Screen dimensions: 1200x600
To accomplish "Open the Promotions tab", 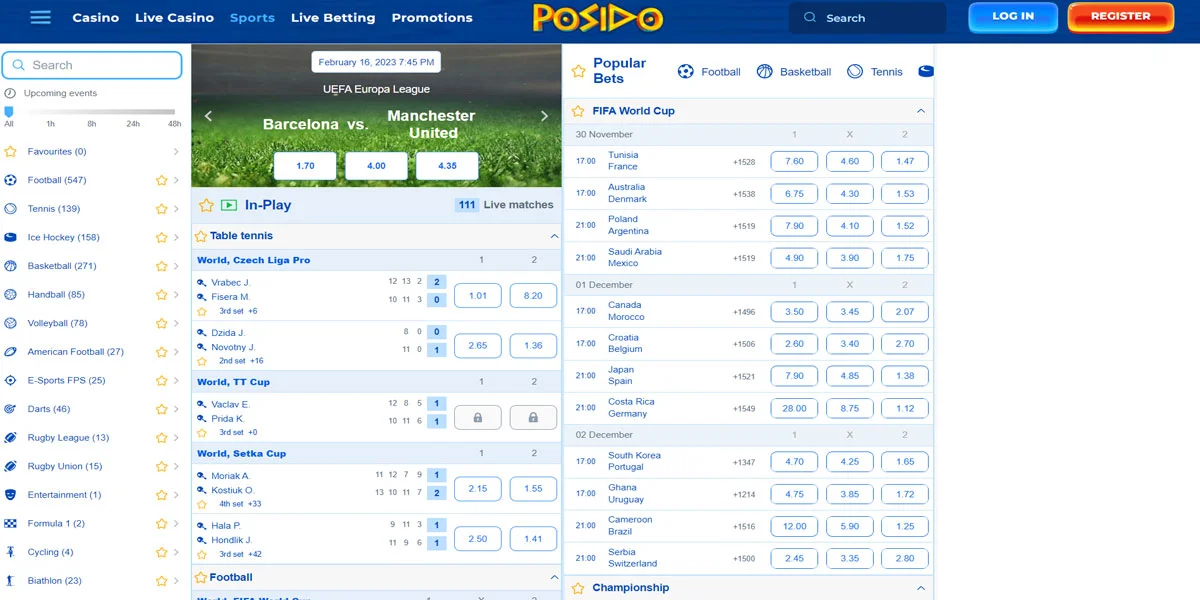I will pos(432,18).
